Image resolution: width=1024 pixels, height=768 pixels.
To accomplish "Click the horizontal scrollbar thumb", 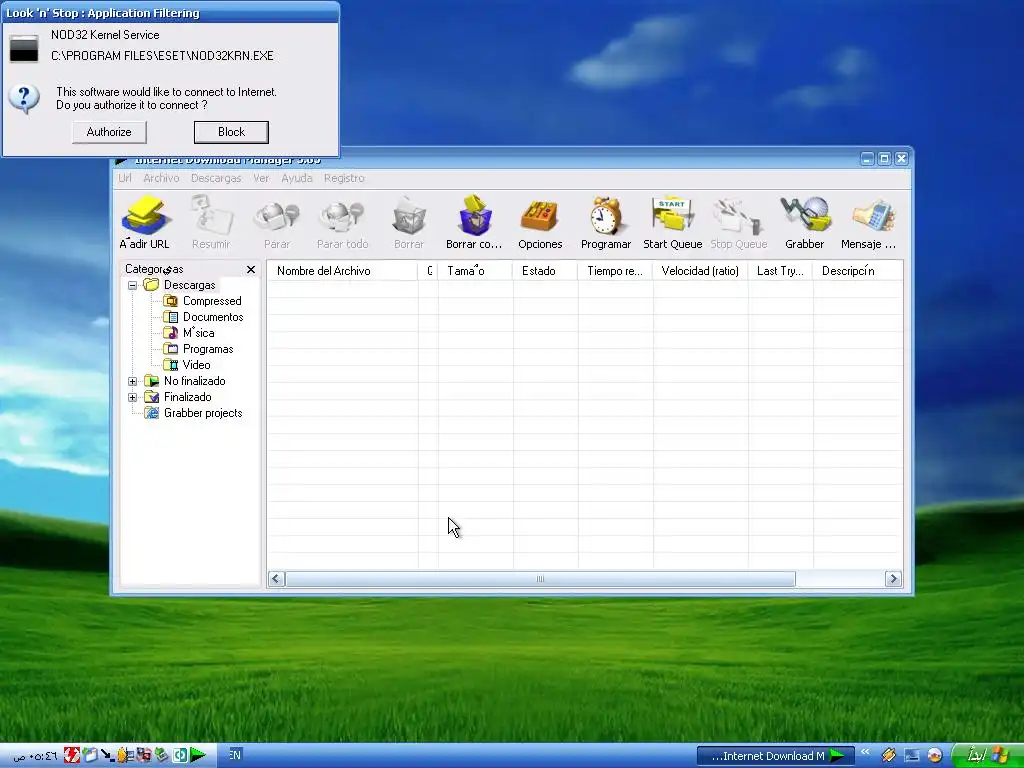I will click(x=540, y=579).
